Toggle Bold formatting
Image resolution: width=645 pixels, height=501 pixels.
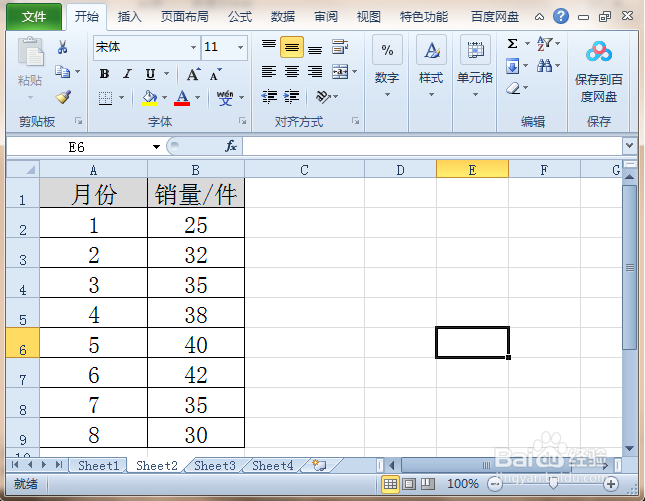click(x=104, y=74)
